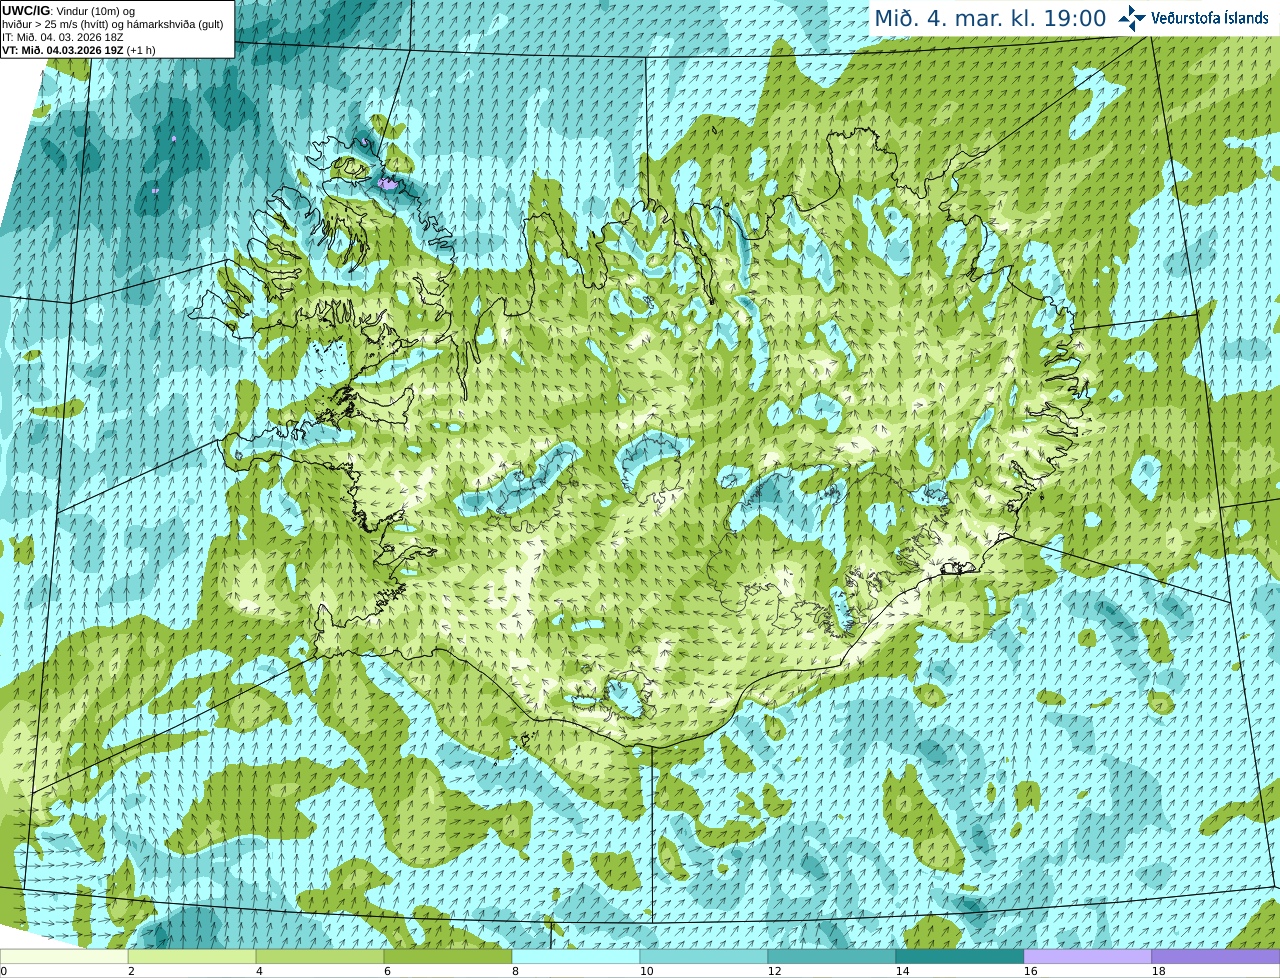Click the purple strong-wind patch in the Westfjords

[388, 183]
